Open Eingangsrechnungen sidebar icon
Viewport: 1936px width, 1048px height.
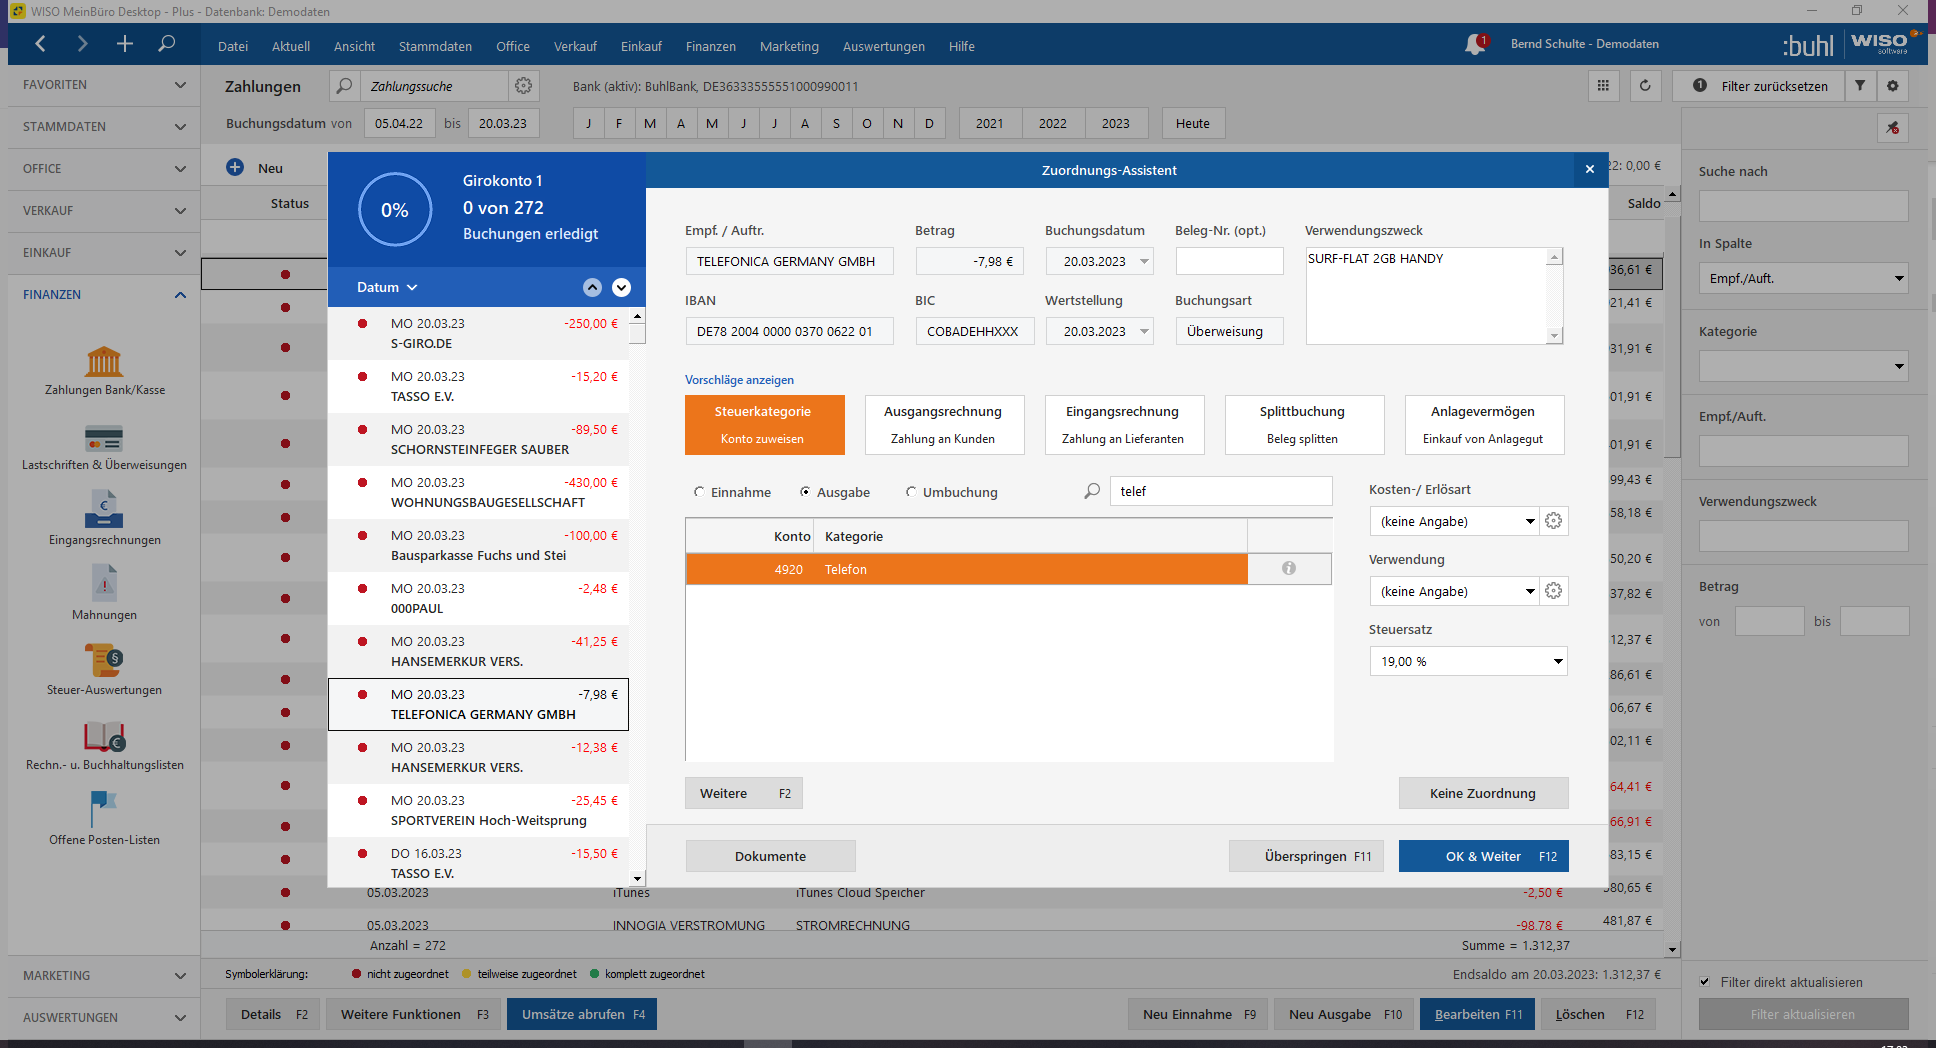pyautogui.click(x=104, y=510)
